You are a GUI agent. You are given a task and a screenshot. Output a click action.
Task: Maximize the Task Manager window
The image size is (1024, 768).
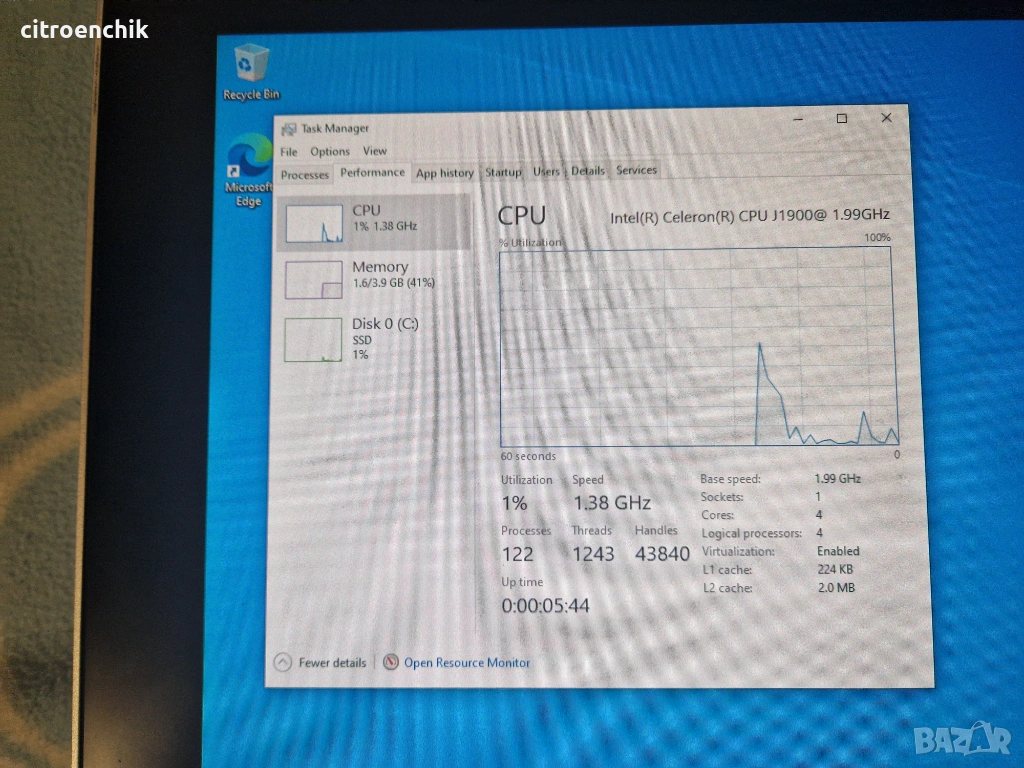pyautogui.click(x=842, y=118)
